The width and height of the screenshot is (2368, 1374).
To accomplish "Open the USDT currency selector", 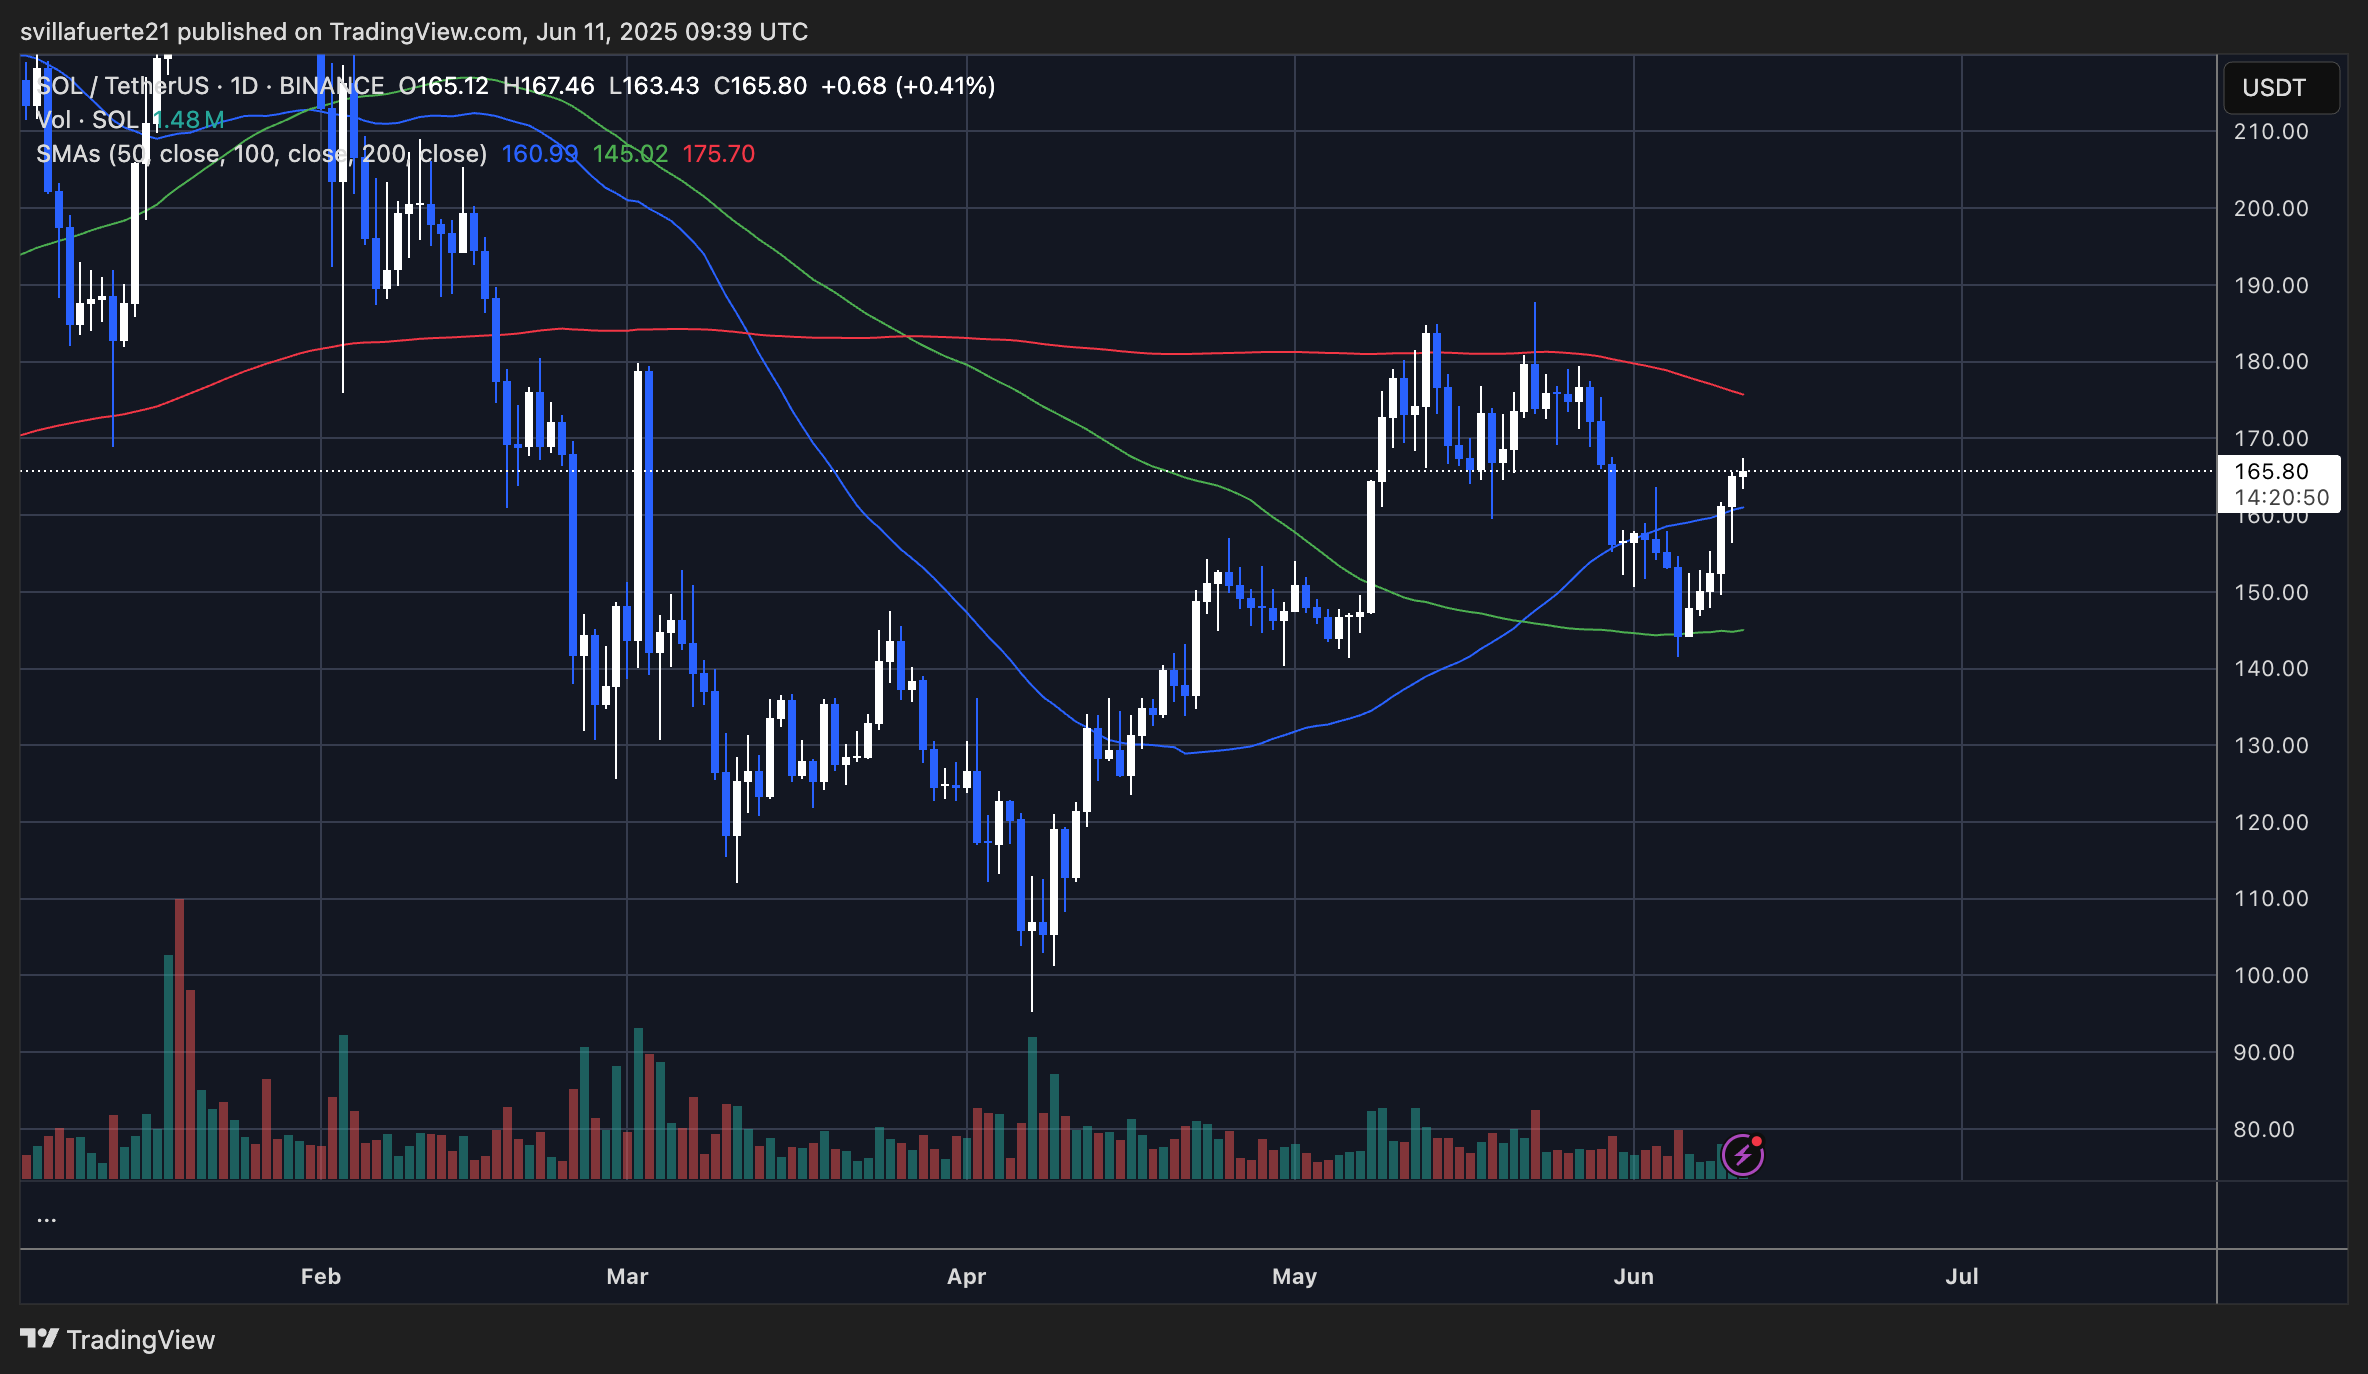I will pyautogui.click(x=2281, y=88).
